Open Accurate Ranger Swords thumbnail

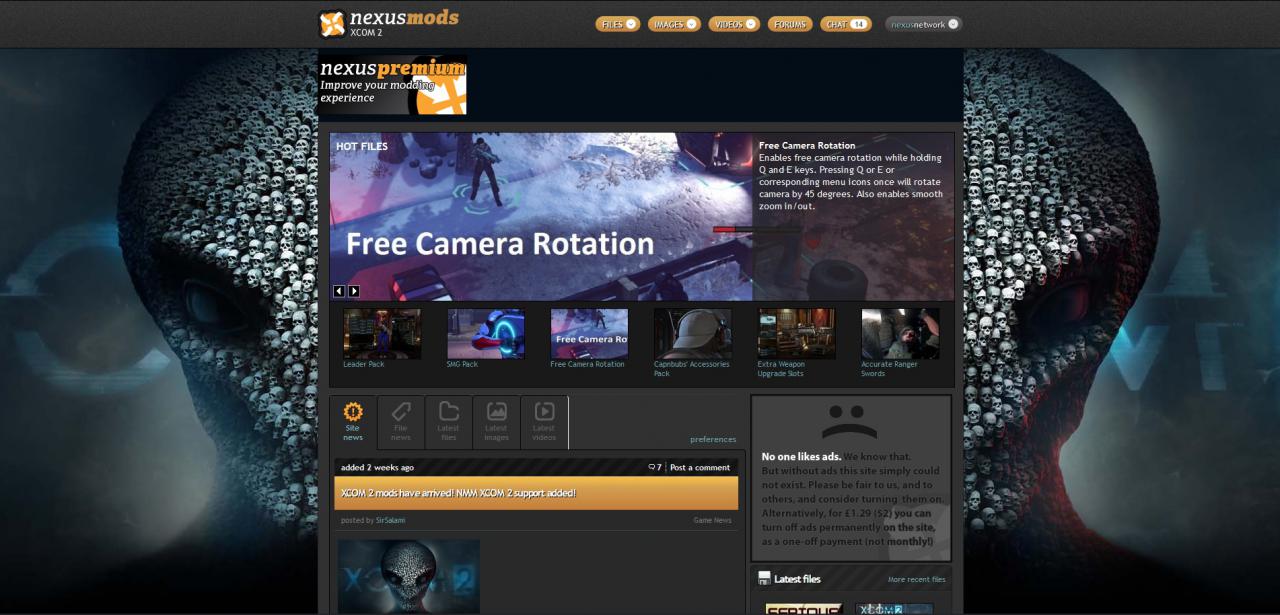tap(900, 334)
